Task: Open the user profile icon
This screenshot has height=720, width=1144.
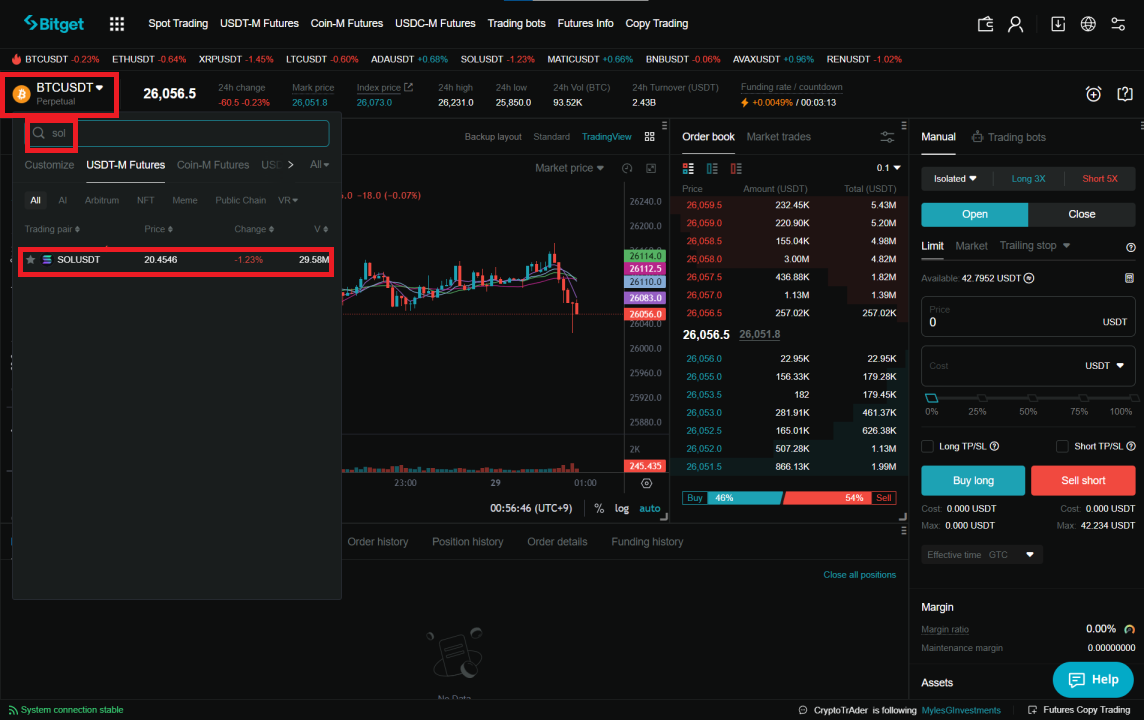Action: pyautogui.click(x=1015, y=24)
